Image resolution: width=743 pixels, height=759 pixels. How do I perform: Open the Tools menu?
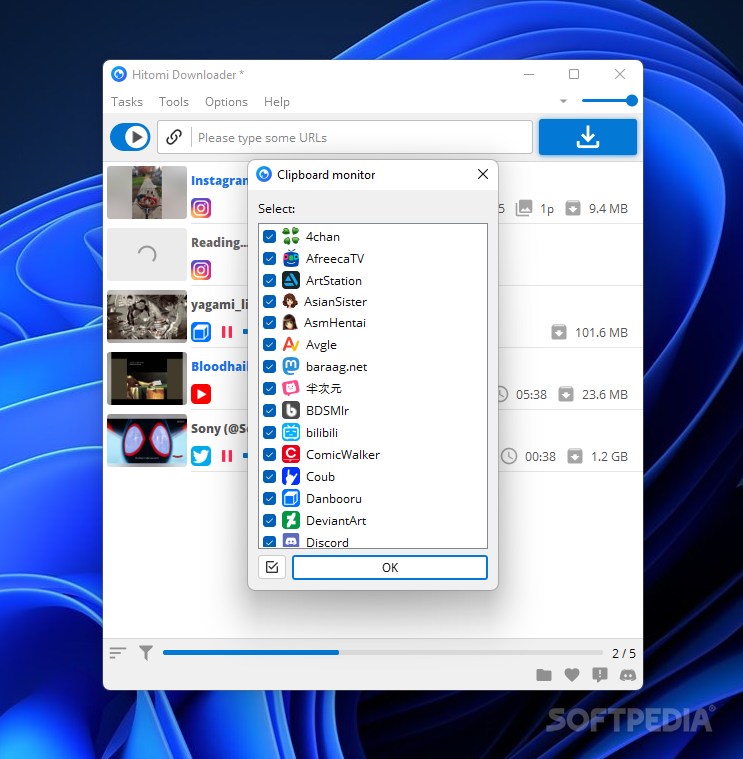coord(174,102)
